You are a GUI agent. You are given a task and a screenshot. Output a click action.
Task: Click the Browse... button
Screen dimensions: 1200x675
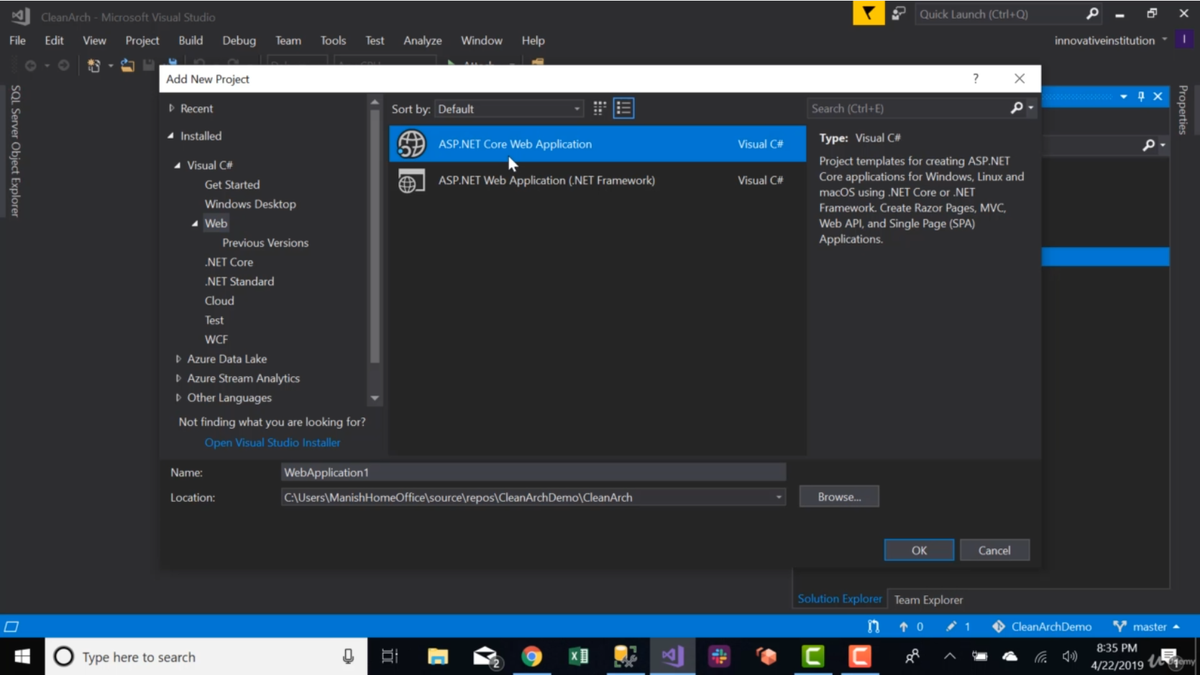tap(839, 497)
